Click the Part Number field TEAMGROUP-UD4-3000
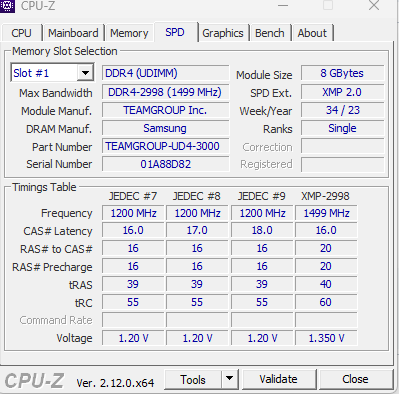The image size is (399, 394). pos(165,146)
